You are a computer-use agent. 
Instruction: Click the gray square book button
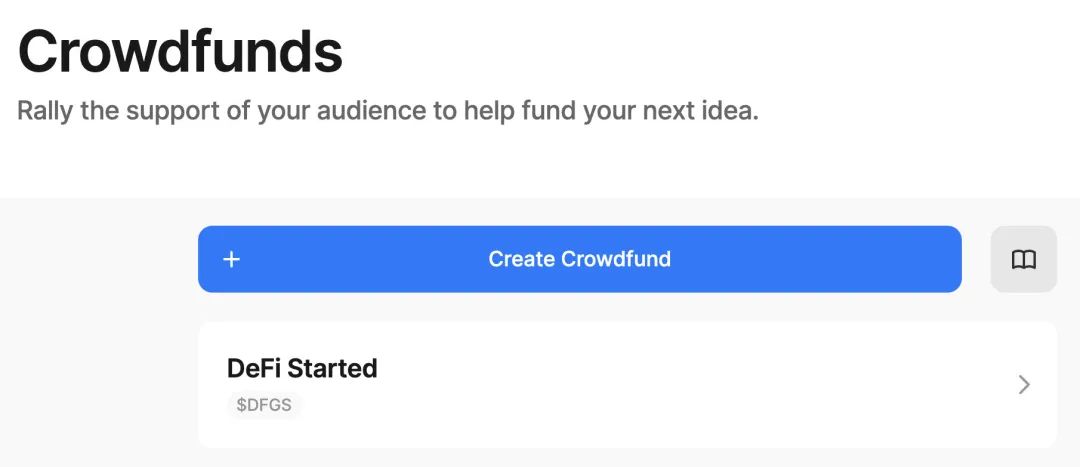1024,259
